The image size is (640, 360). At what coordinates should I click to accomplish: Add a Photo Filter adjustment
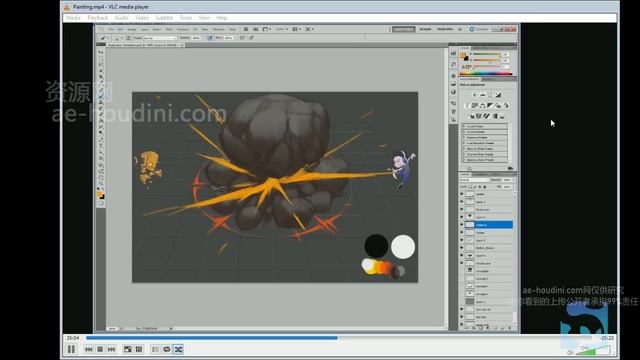click(x=498, y=105)
